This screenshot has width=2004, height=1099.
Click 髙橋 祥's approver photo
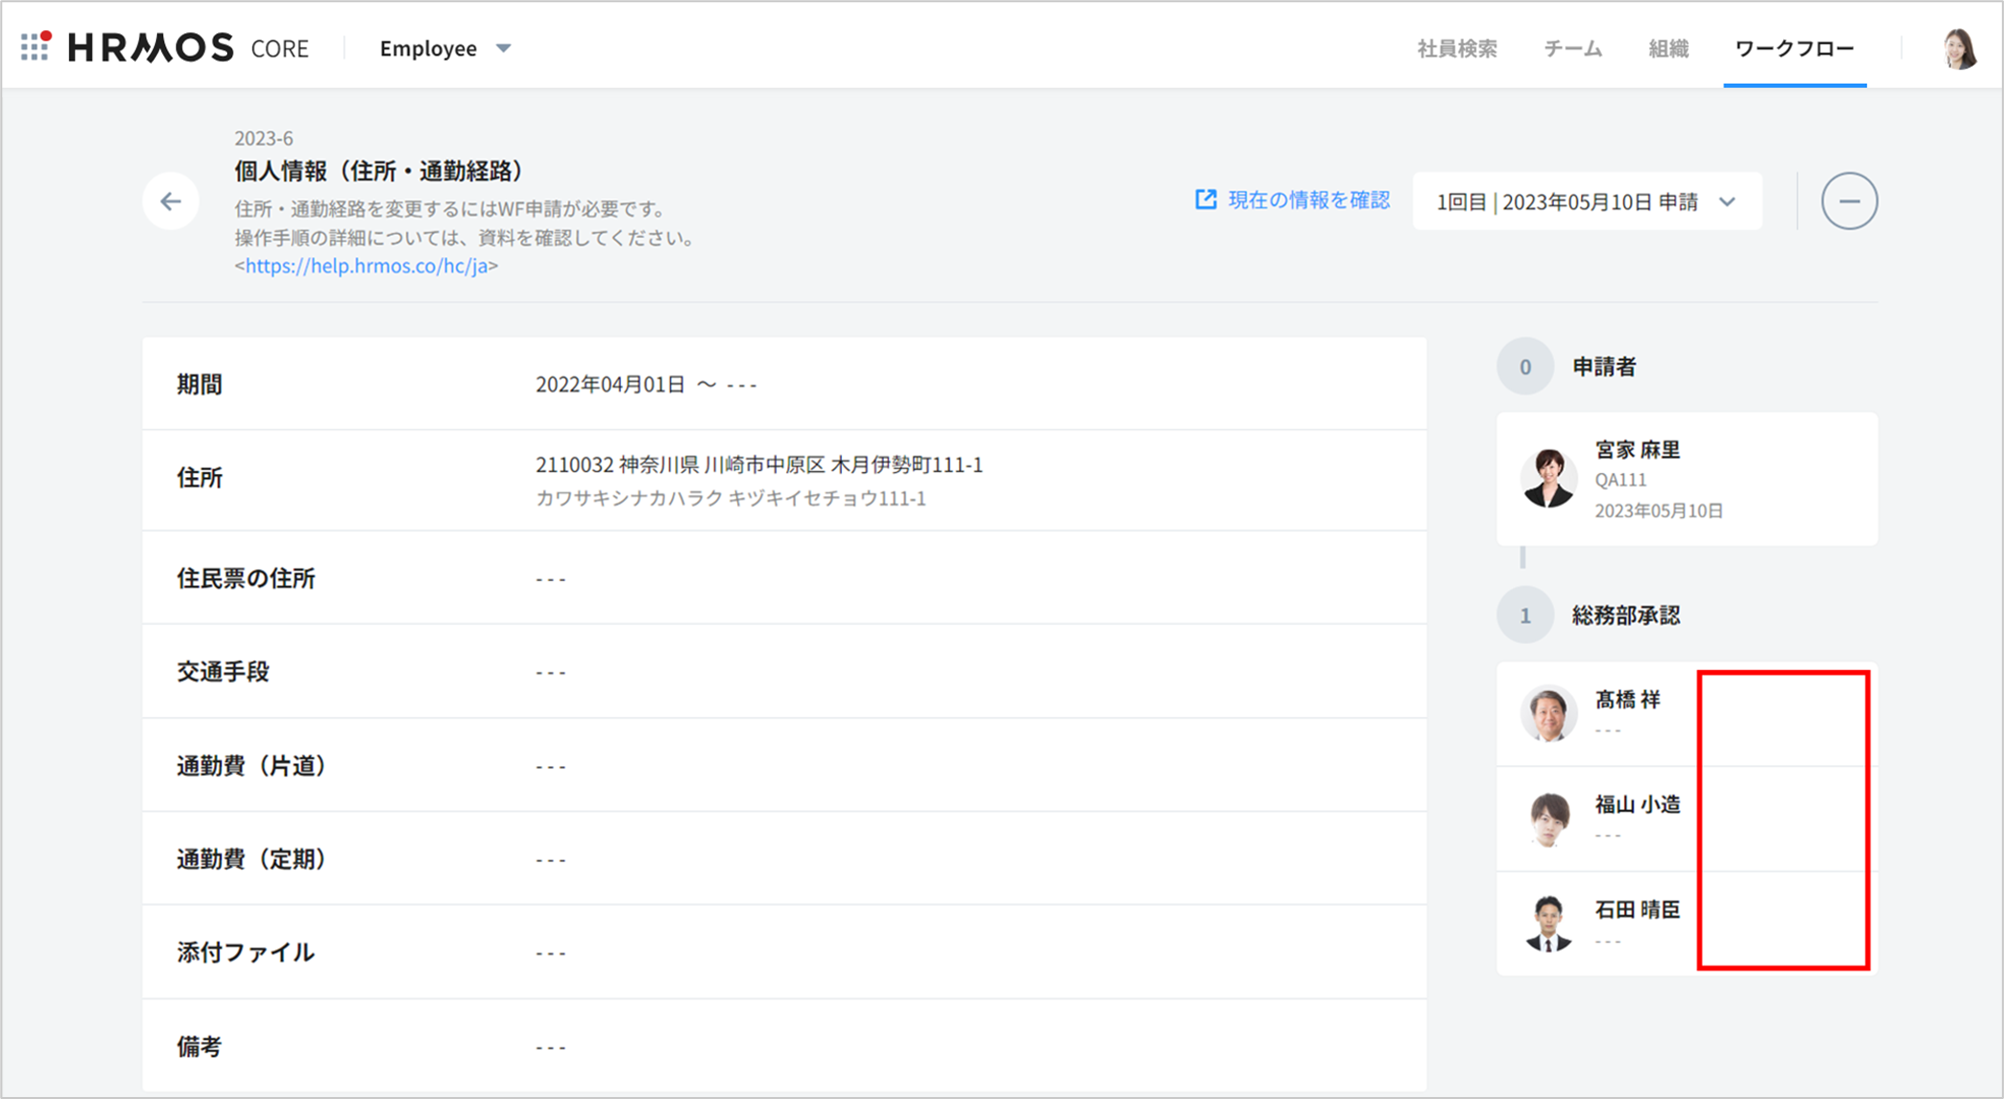[1548, 713]
